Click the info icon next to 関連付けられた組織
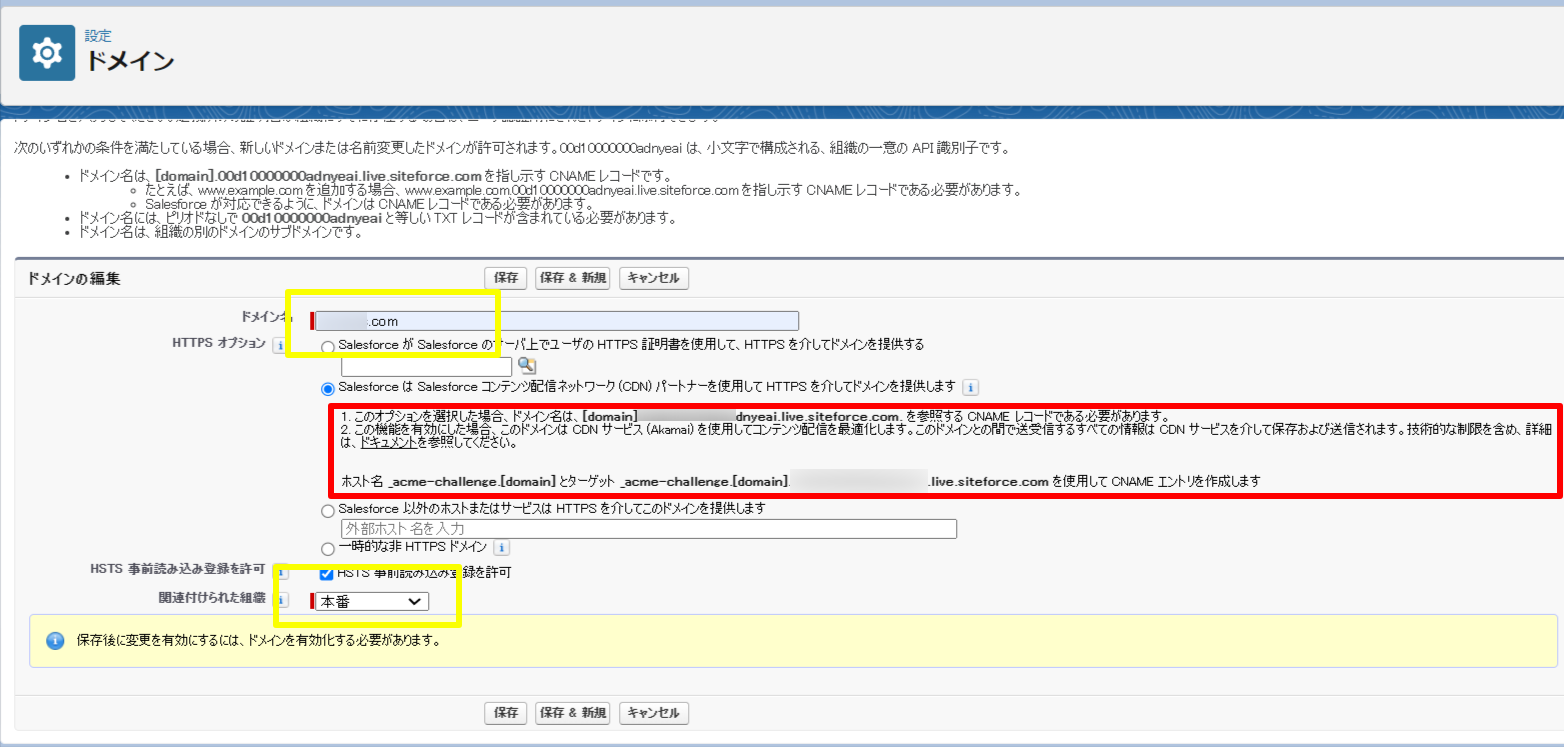The width and height of the screenshot is (1564, 747). 281,600
